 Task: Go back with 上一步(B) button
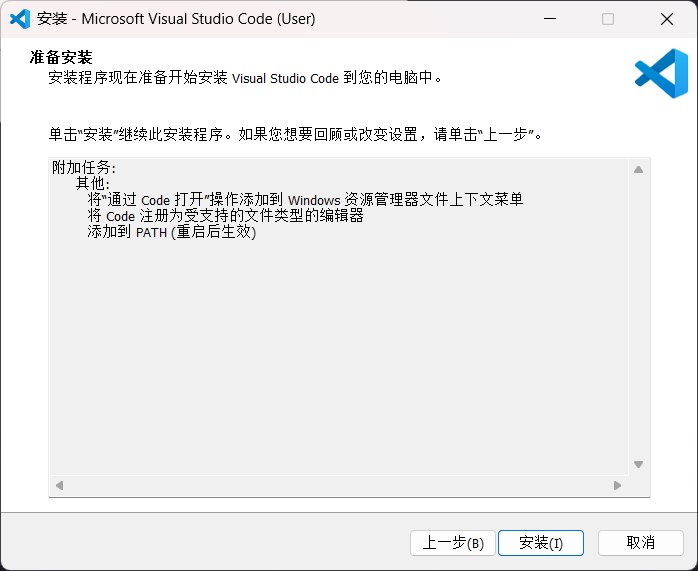tap(453, 543)
